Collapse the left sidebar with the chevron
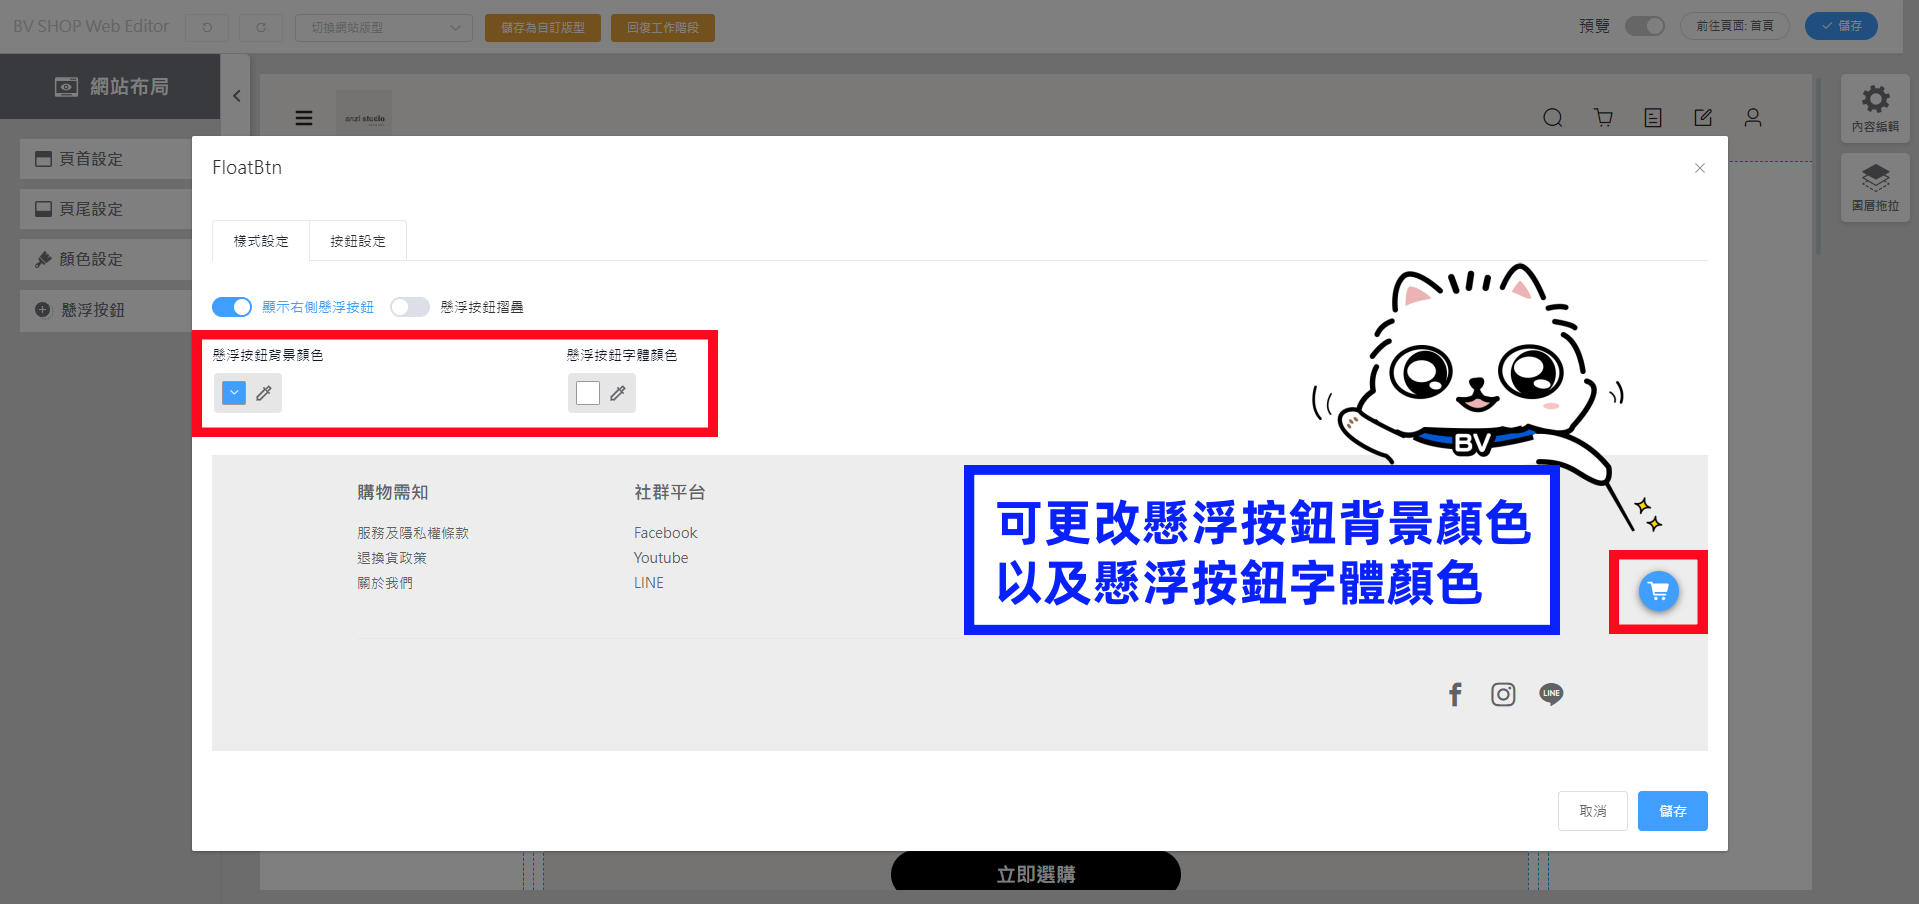Screen dimensions: 1919x904 [x=236, y=96]
